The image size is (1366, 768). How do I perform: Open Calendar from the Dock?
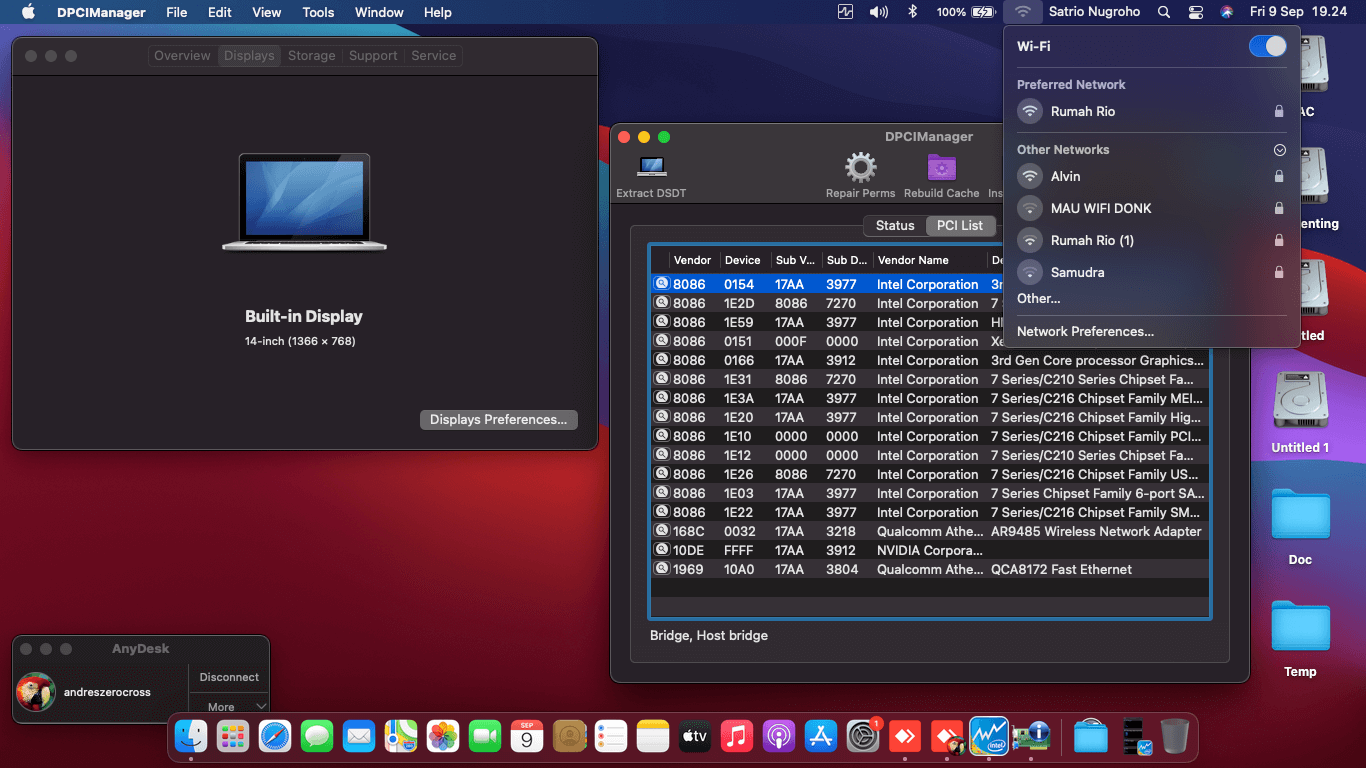(527, 737)
